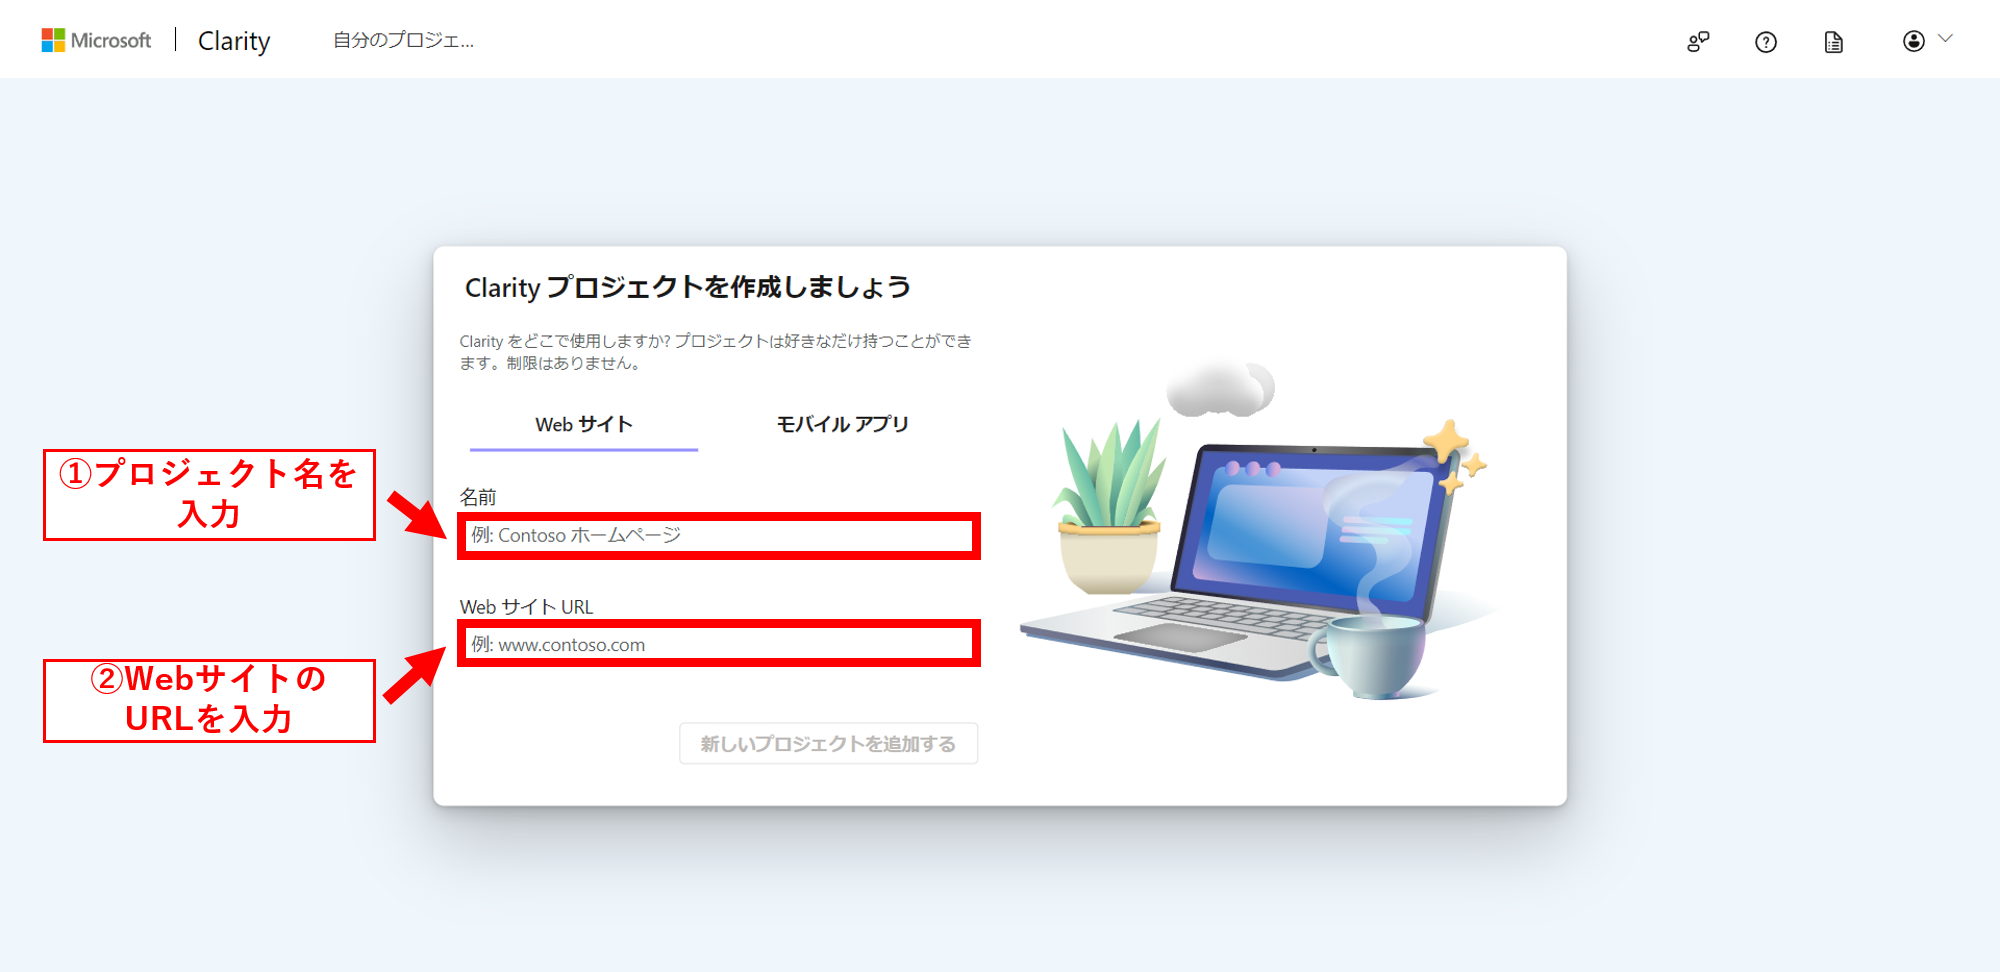Open the help question mark icon
This screenshot has width=2000, height=972.
[1766, 42]
